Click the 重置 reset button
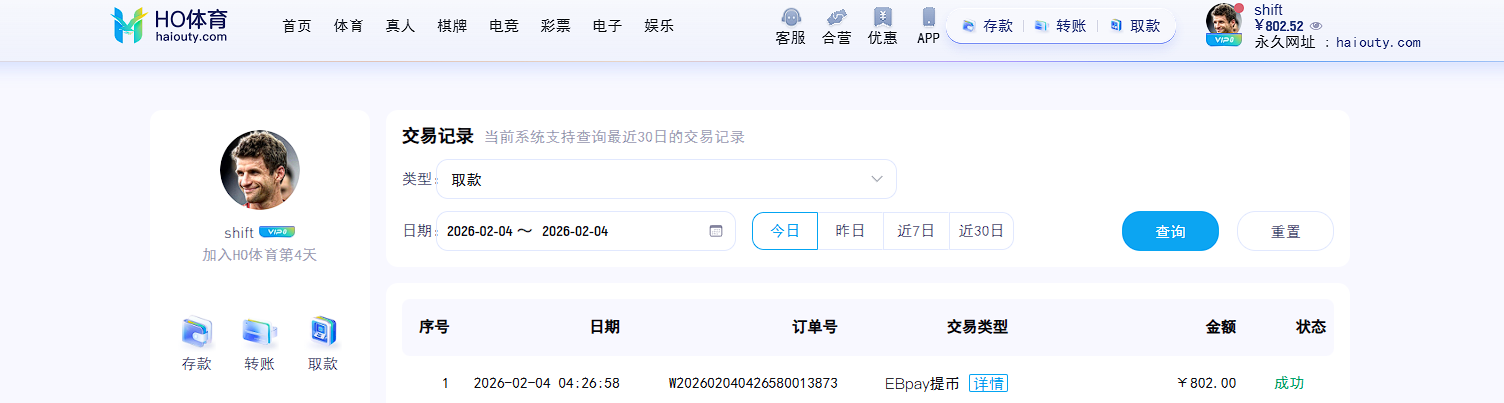 (1285, 231)
